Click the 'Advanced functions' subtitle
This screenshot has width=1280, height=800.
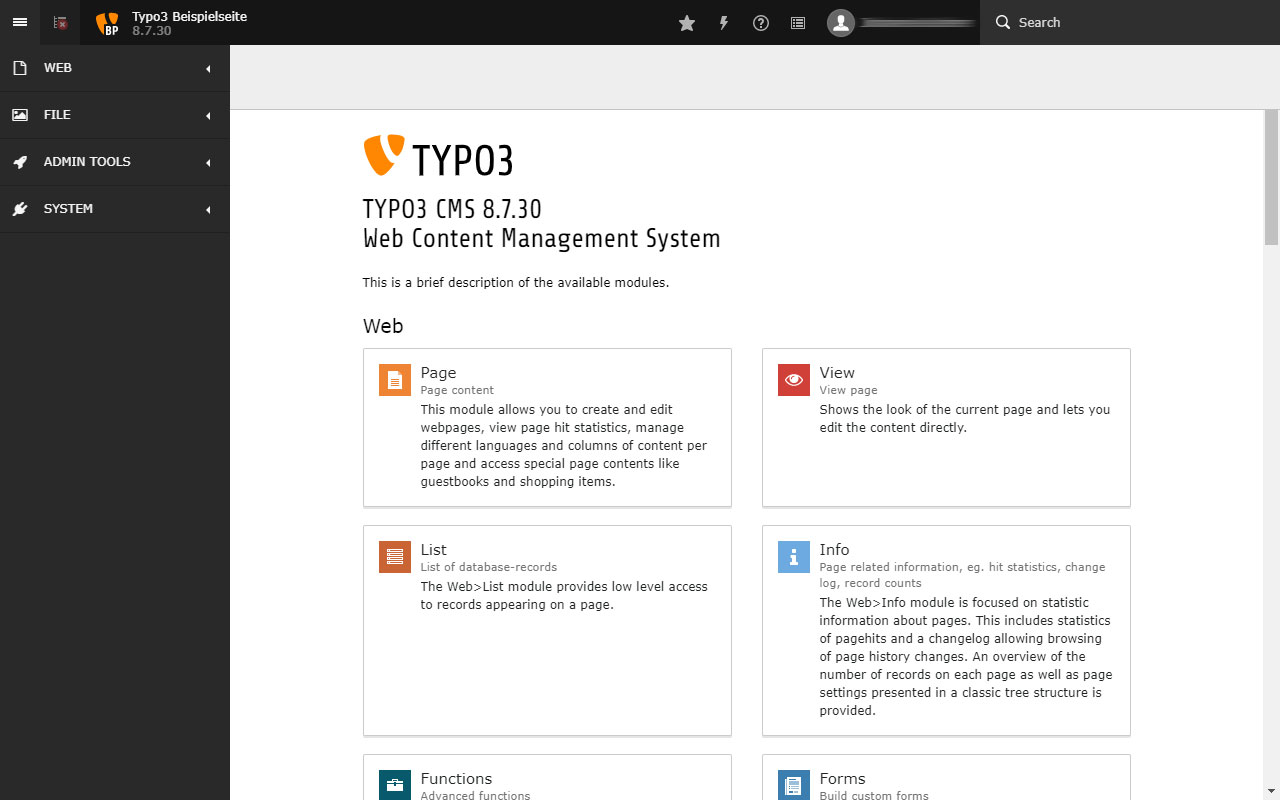tap(475, 795)
